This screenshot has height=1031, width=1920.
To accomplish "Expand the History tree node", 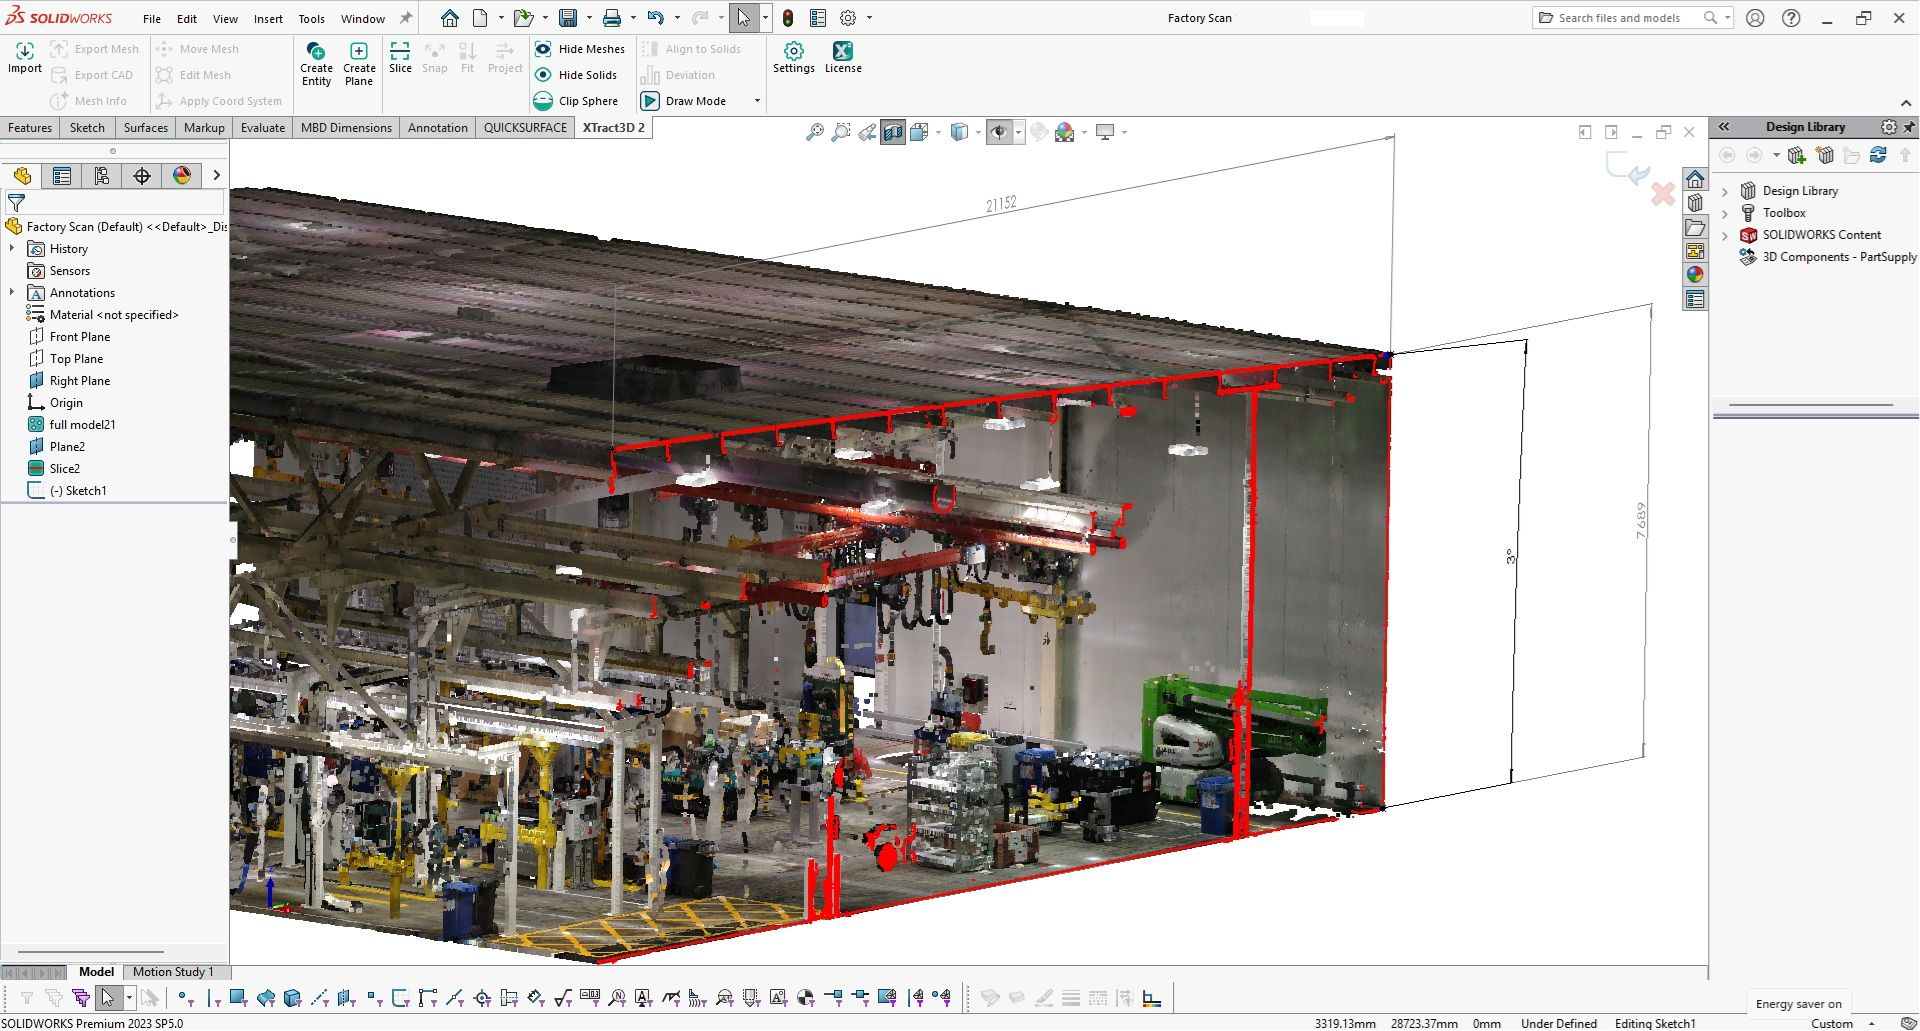I will [12, 248].
